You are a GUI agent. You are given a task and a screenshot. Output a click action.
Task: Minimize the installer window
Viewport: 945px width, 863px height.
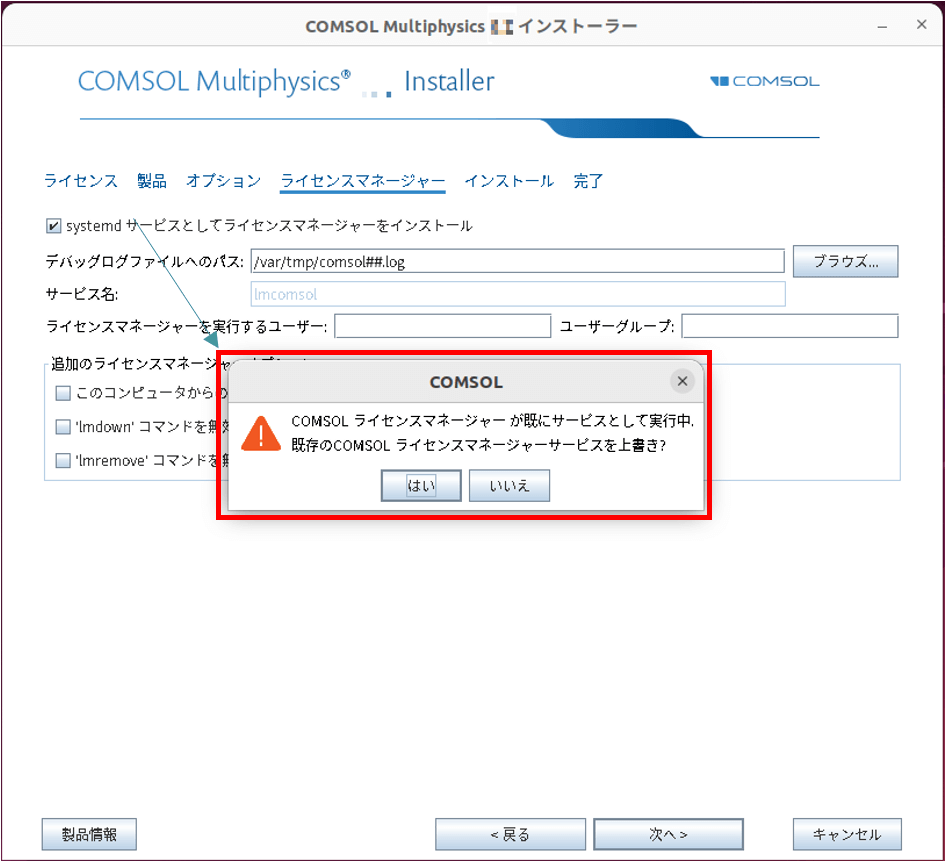(882, 26)
